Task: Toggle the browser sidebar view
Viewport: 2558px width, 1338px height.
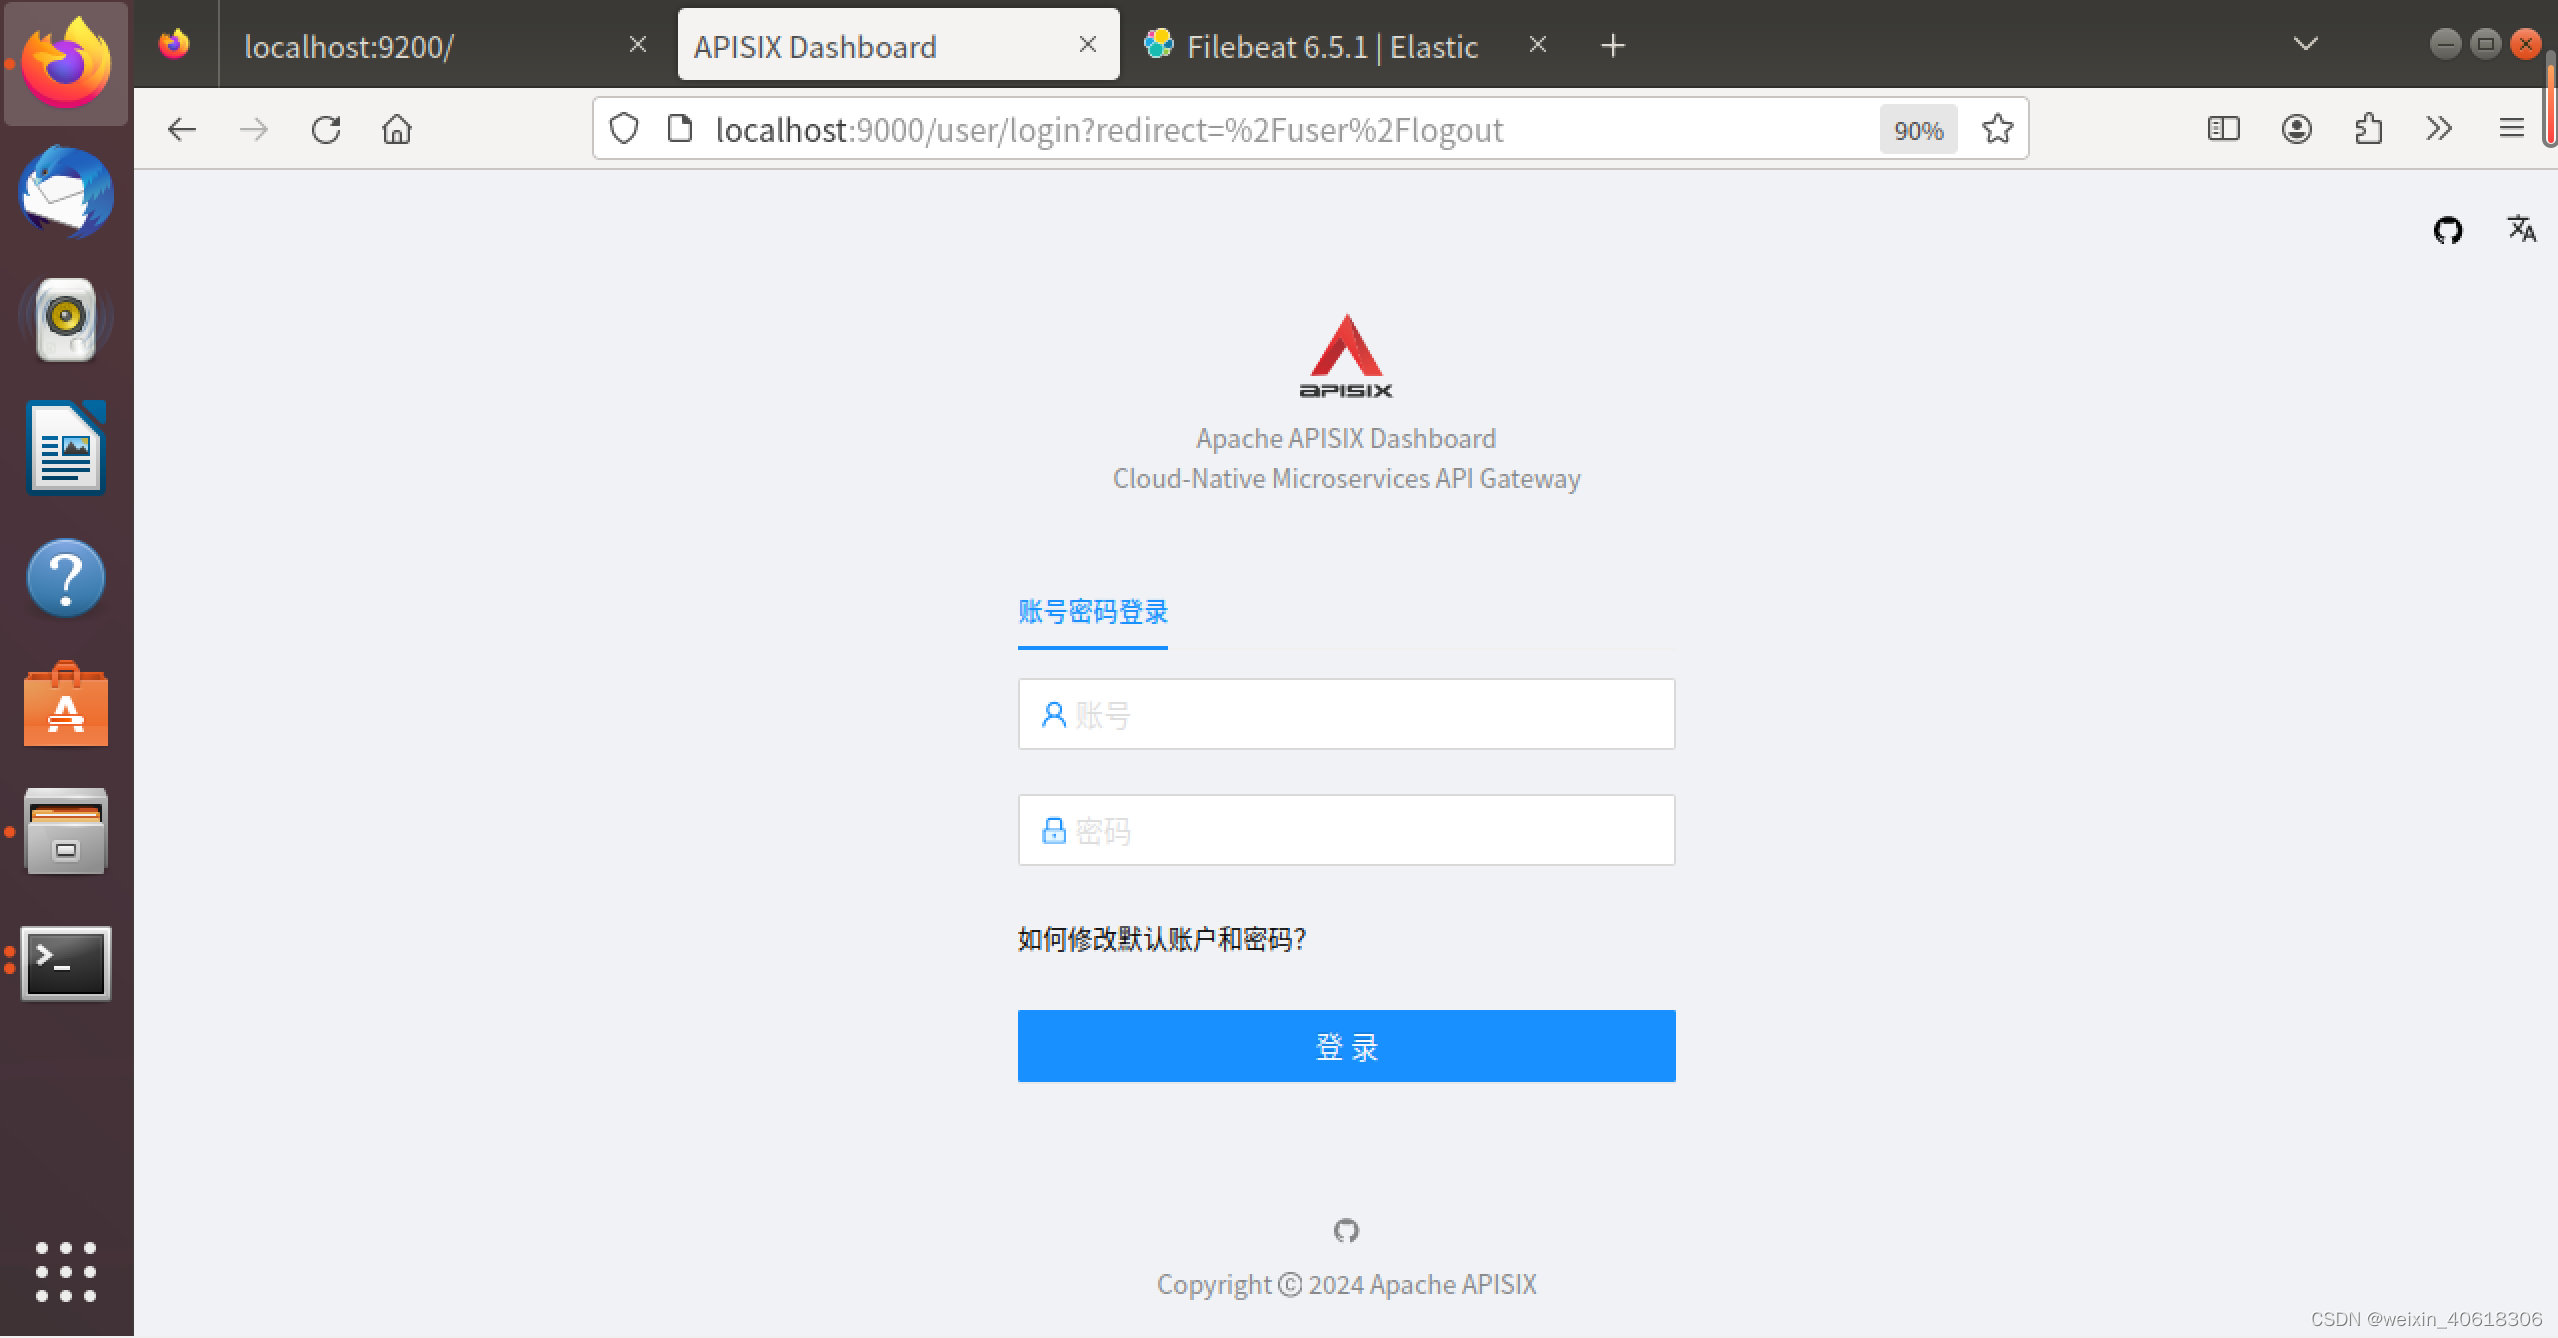Action: (2222, 129)
